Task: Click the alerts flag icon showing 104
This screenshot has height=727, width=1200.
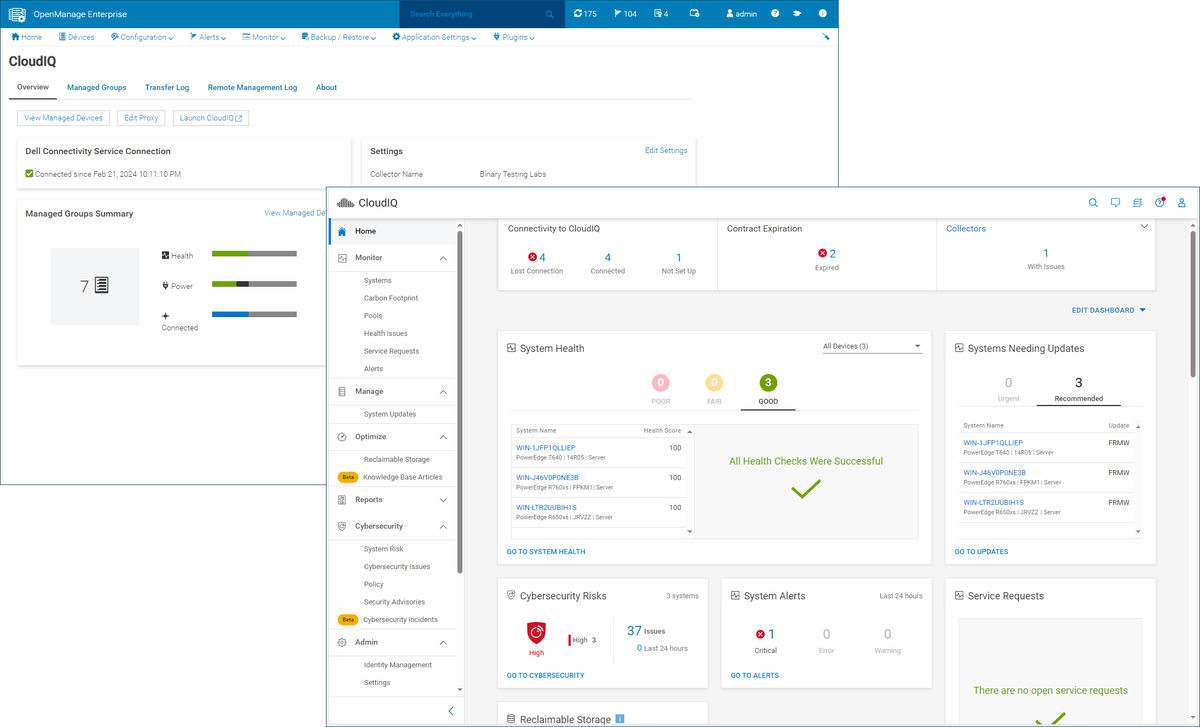Action: [618, 14]
